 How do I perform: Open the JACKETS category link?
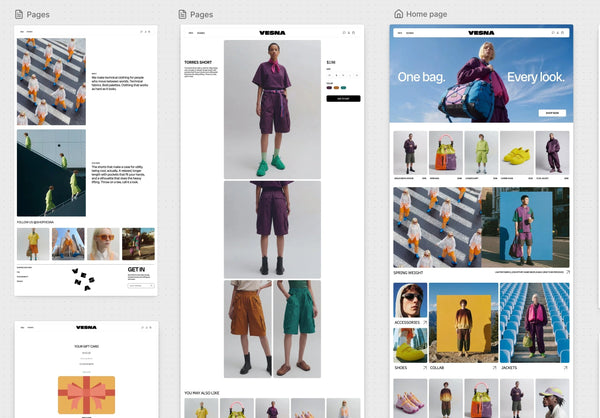509,368
